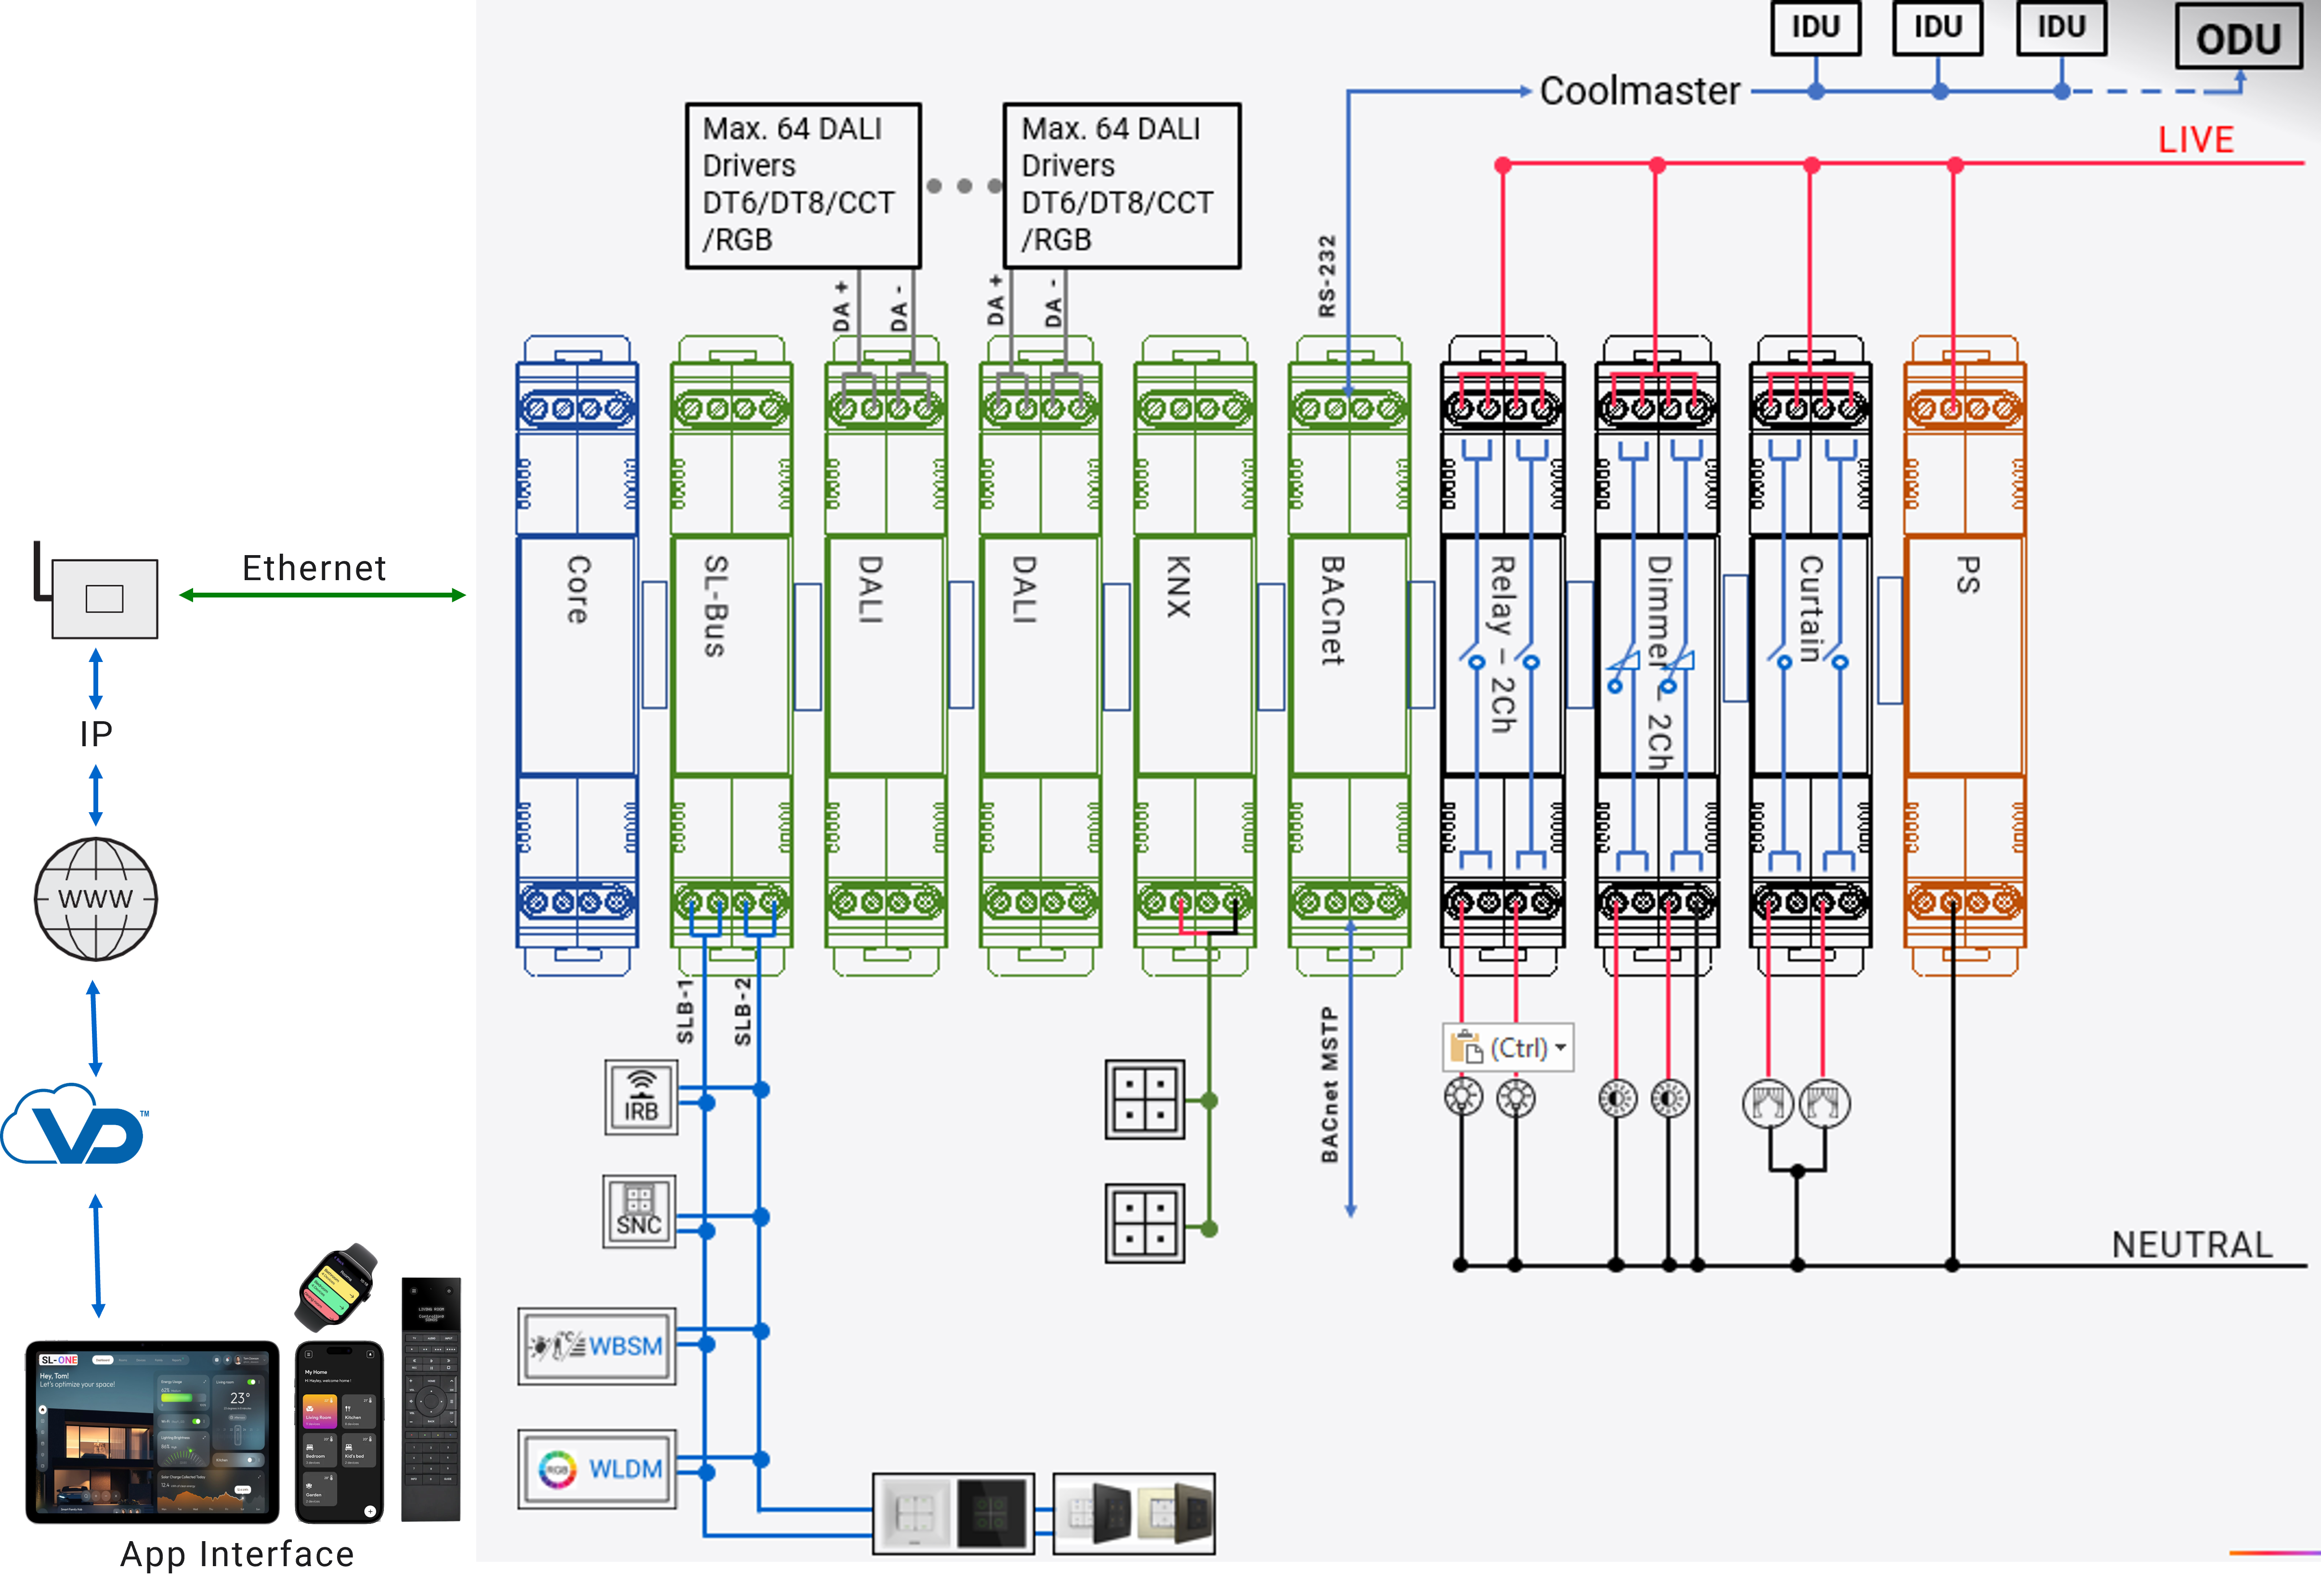The width and height of the screenshot is (2321, 1596).
Task: Click the left light bulb under Relay
Action: click(x=1463, y=1097)
